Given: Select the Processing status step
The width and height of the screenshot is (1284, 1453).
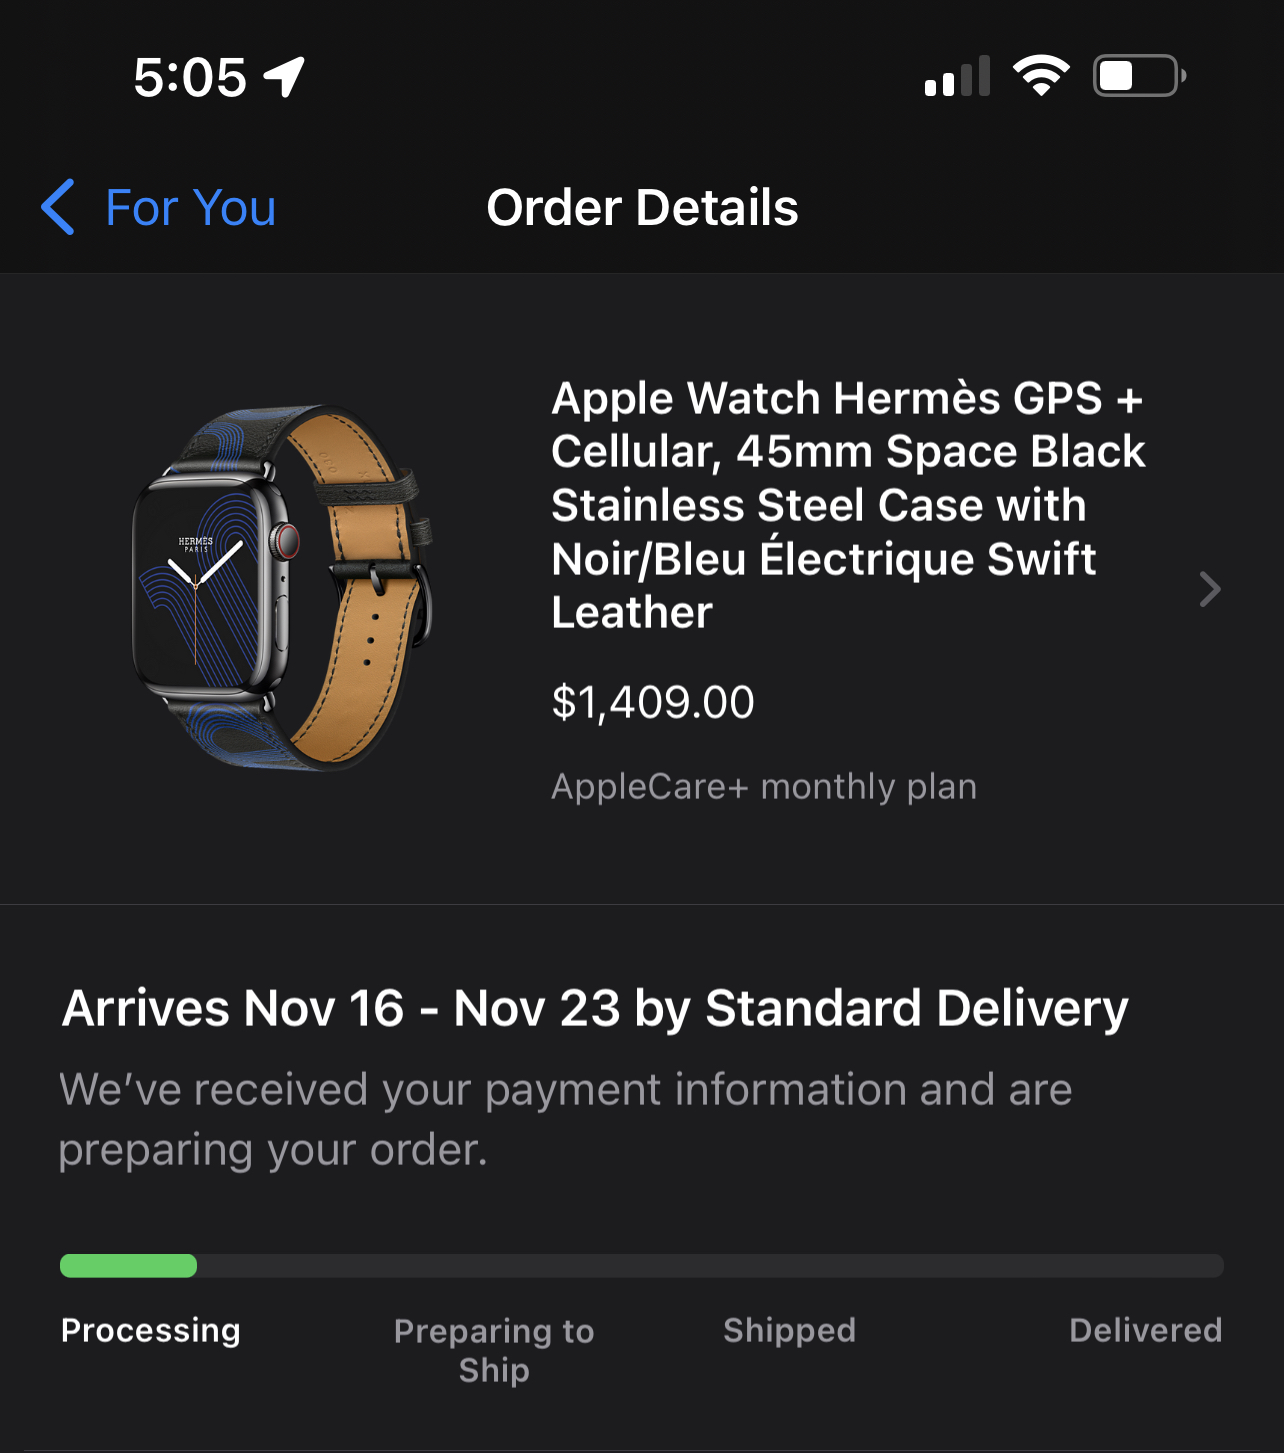Looking at the screenshot, I should tap(151, 1330).
